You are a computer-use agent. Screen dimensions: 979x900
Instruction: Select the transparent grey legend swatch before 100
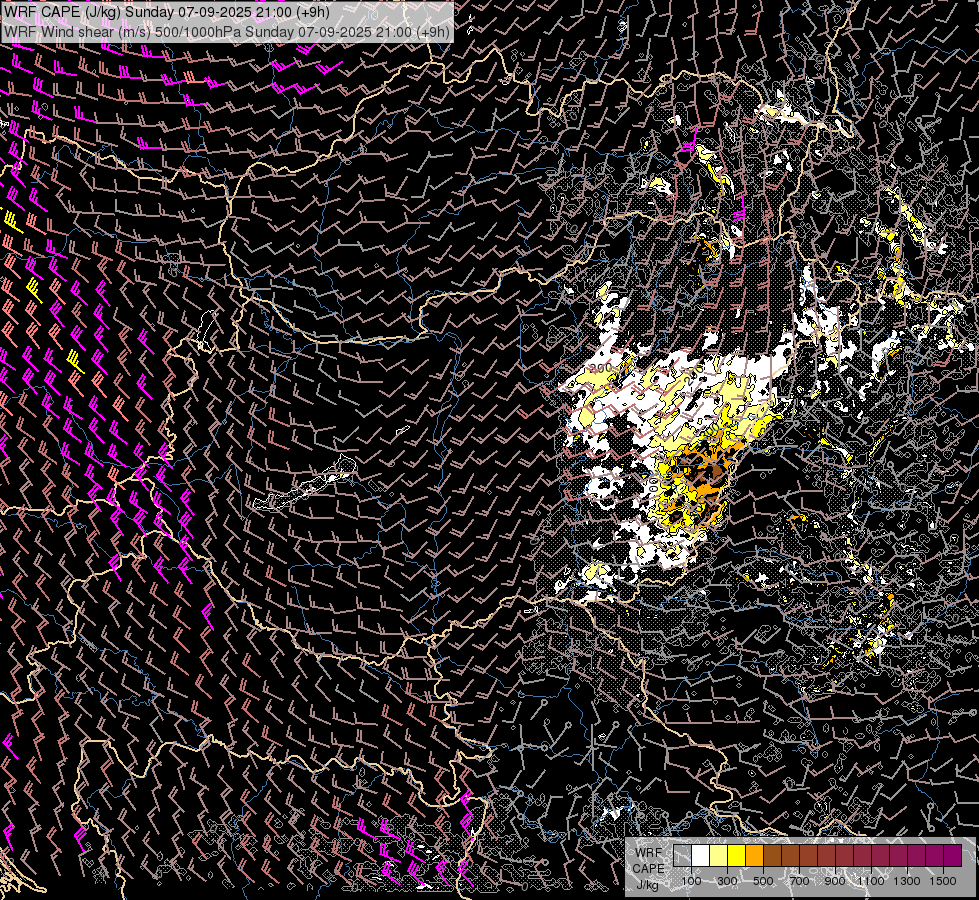pyautogui.click(x=682, y=855)
